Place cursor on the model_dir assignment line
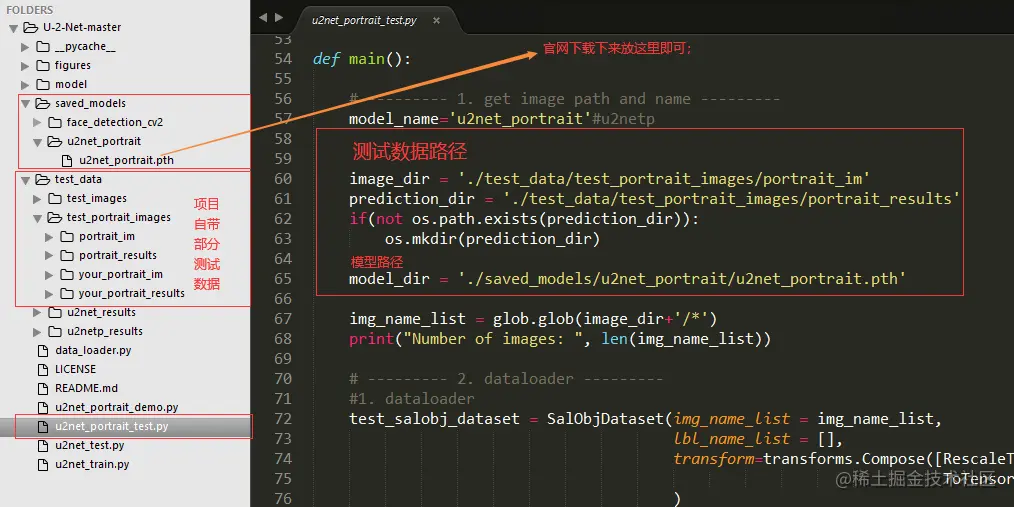 [x=627, y=279]
